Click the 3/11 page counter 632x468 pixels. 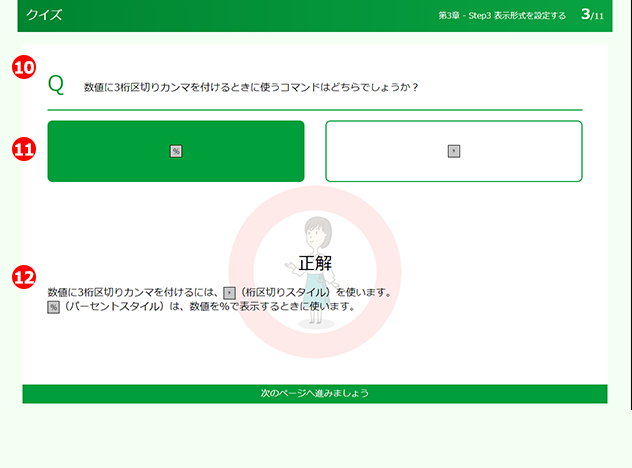[x=592, y=15]
